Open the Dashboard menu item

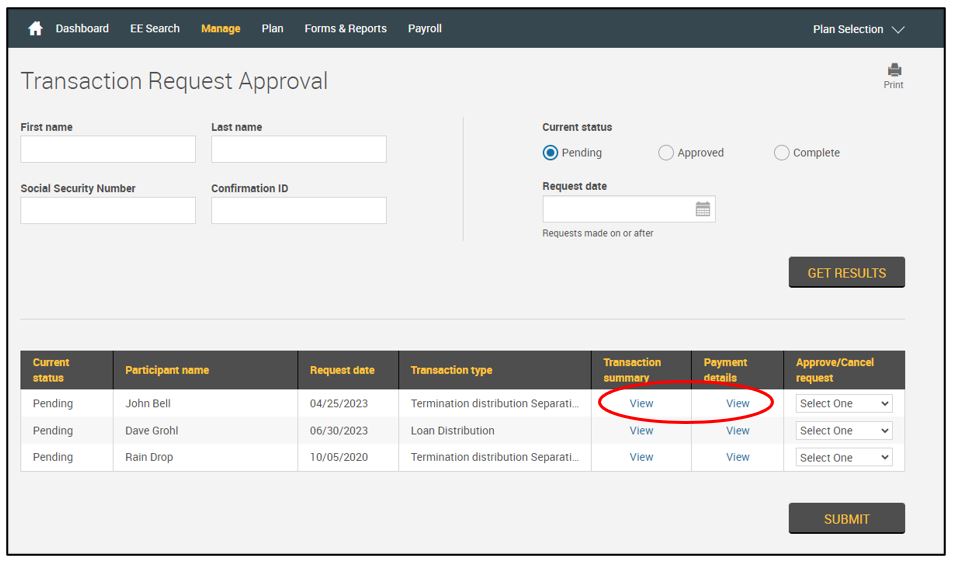pos(82,29)
